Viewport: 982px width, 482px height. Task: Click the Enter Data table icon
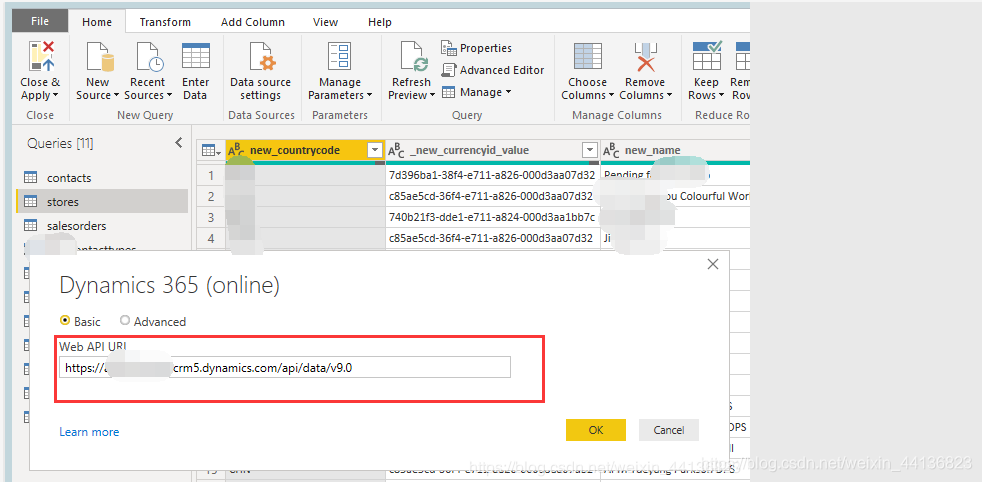(195, 56)
